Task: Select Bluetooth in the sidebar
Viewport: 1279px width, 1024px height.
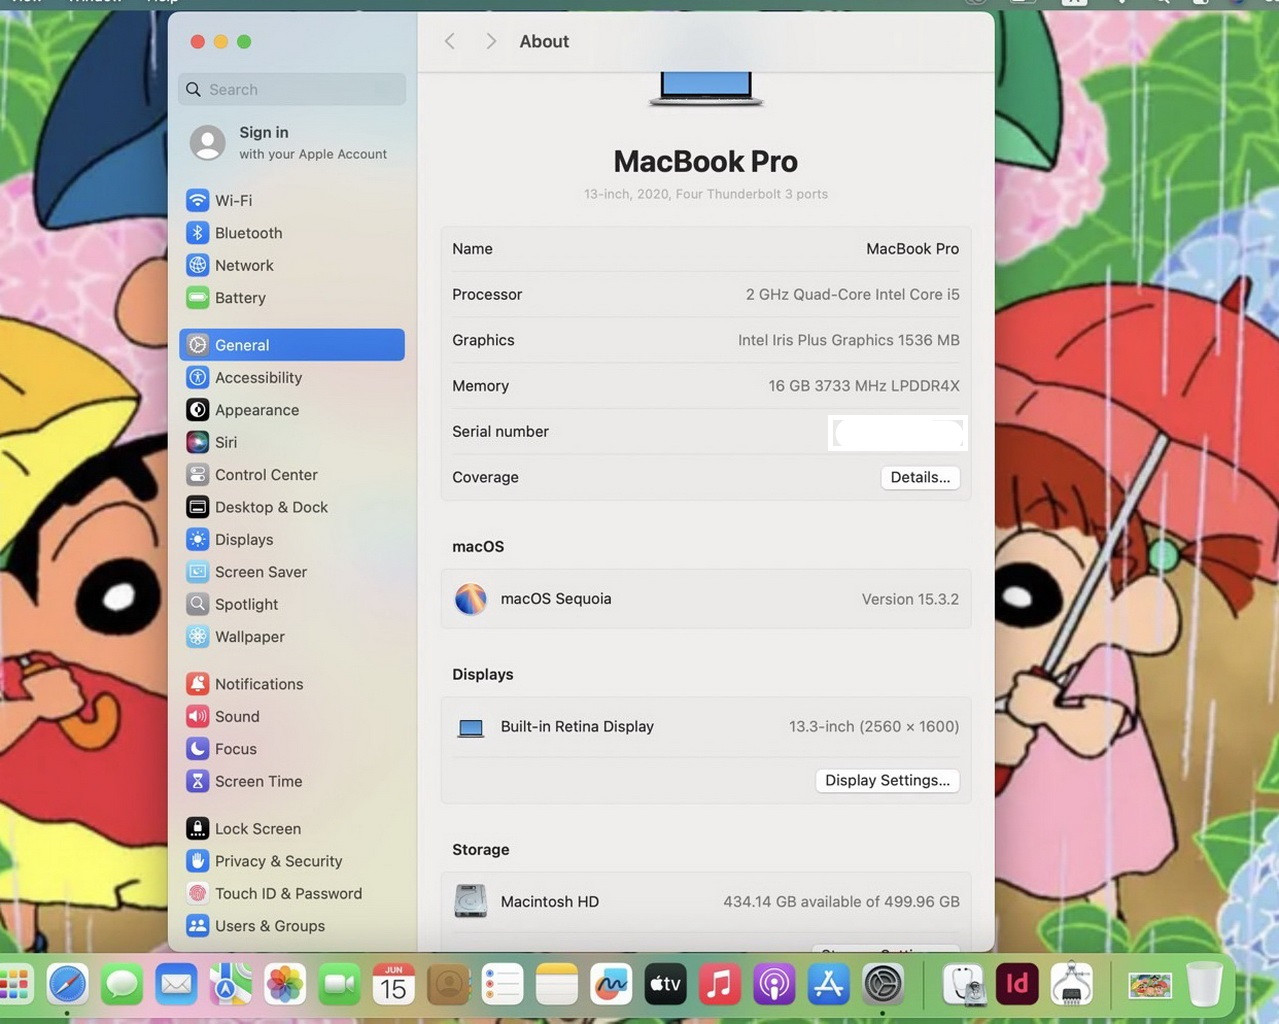Action: (x=292, y=233)
